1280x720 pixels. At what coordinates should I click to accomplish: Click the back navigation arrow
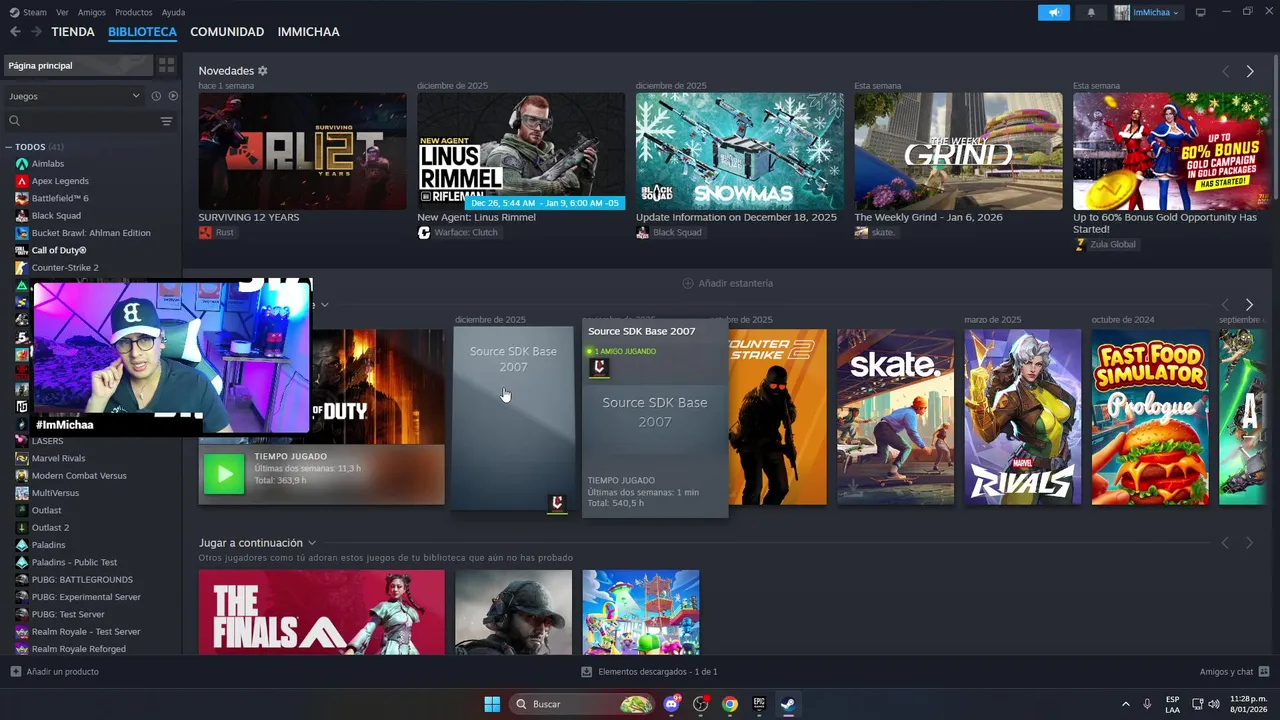point(15,32)
